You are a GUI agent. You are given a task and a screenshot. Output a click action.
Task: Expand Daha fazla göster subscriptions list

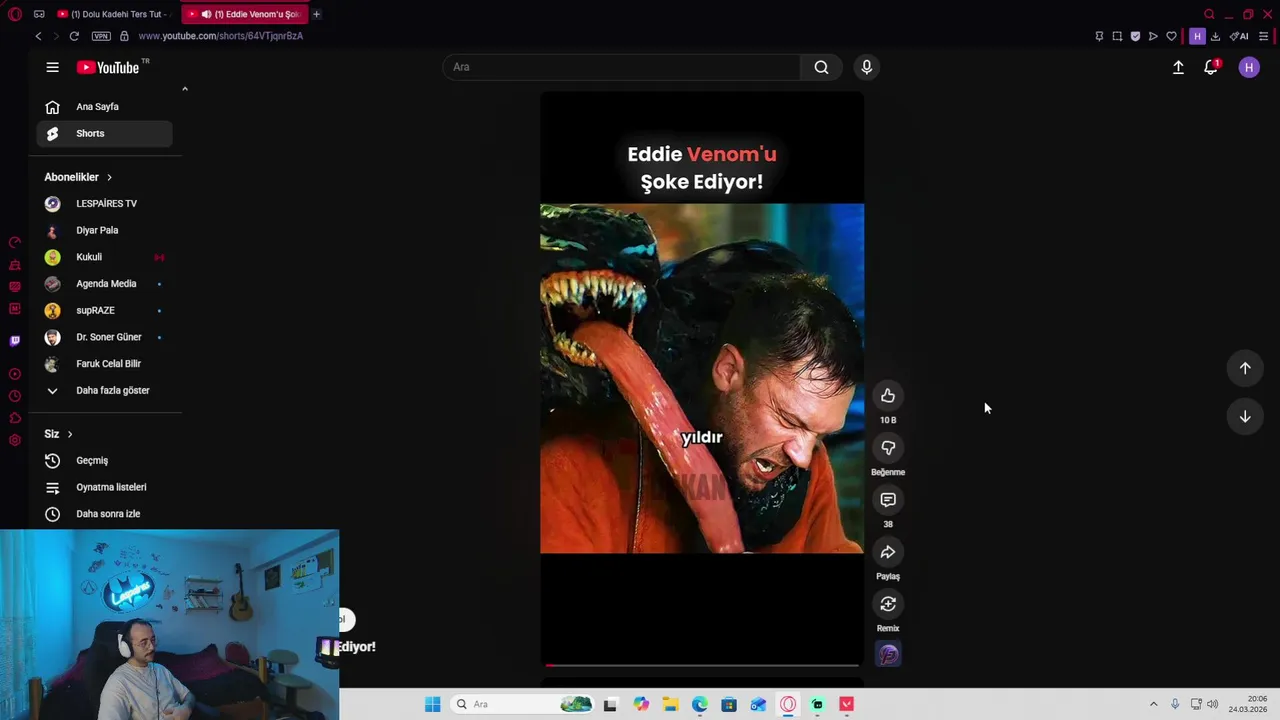(x=104, y=391)
